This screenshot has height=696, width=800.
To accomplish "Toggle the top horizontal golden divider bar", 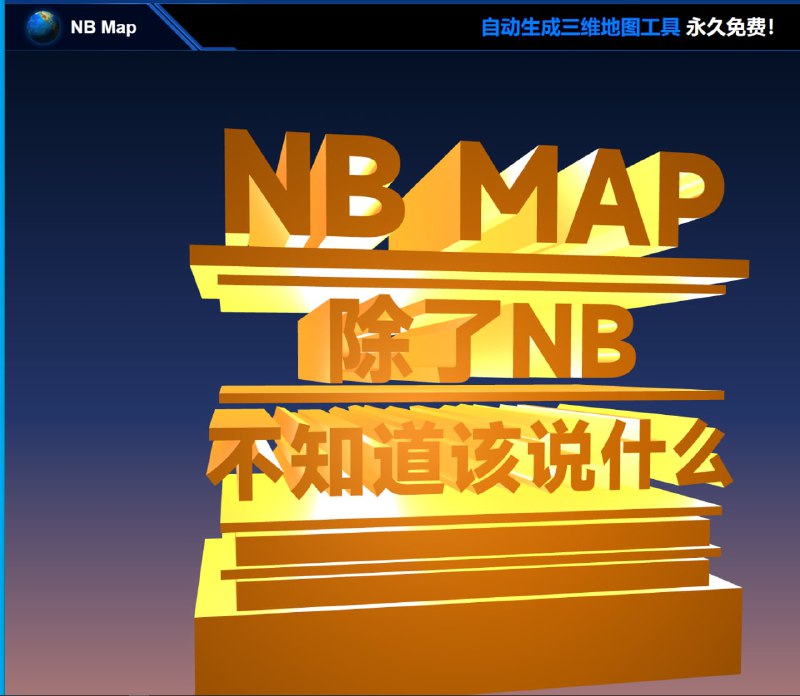I will point(460,265).
